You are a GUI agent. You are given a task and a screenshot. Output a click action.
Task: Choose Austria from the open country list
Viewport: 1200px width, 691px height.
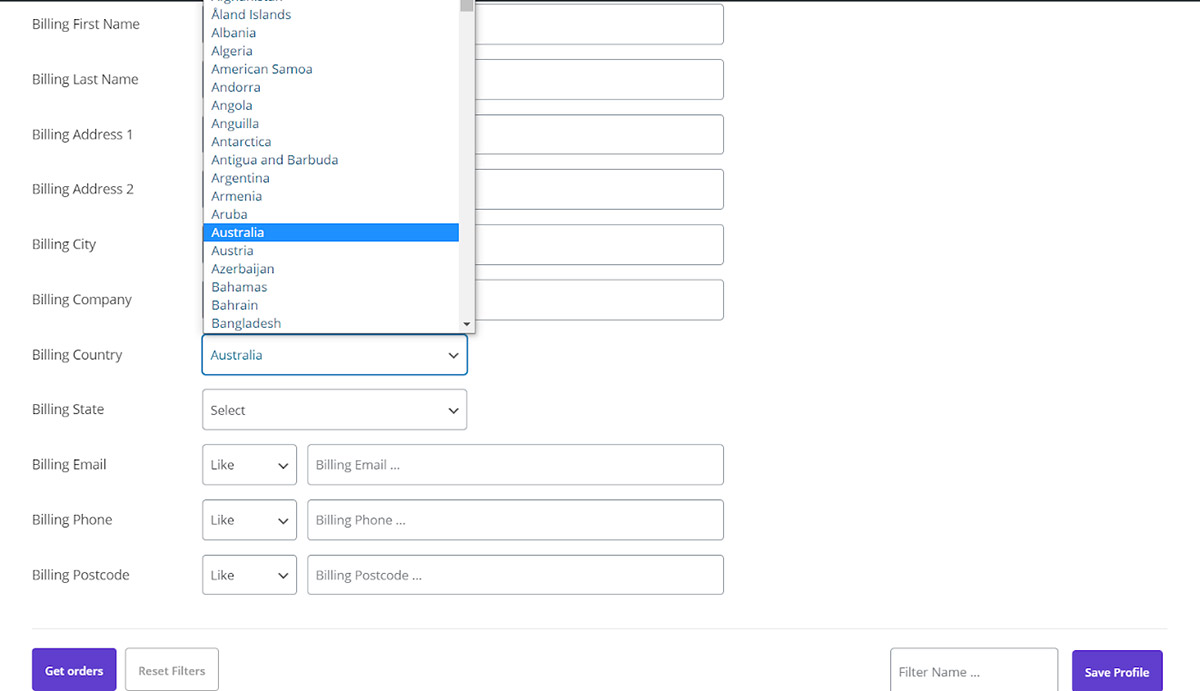pyautogui.click(x=232, y=250)
